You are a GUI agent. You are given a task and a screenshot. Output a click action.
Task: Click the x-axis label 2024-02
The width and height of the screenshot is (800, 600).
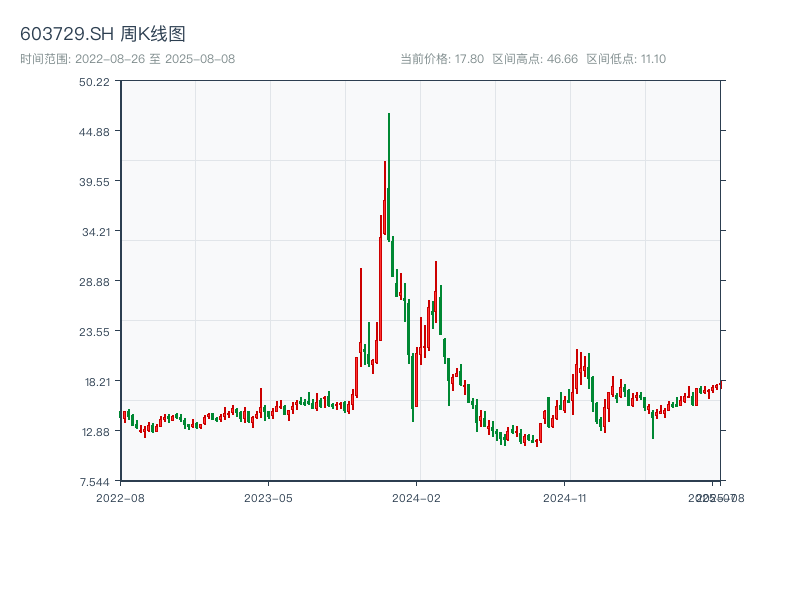[x=416, y=498]
